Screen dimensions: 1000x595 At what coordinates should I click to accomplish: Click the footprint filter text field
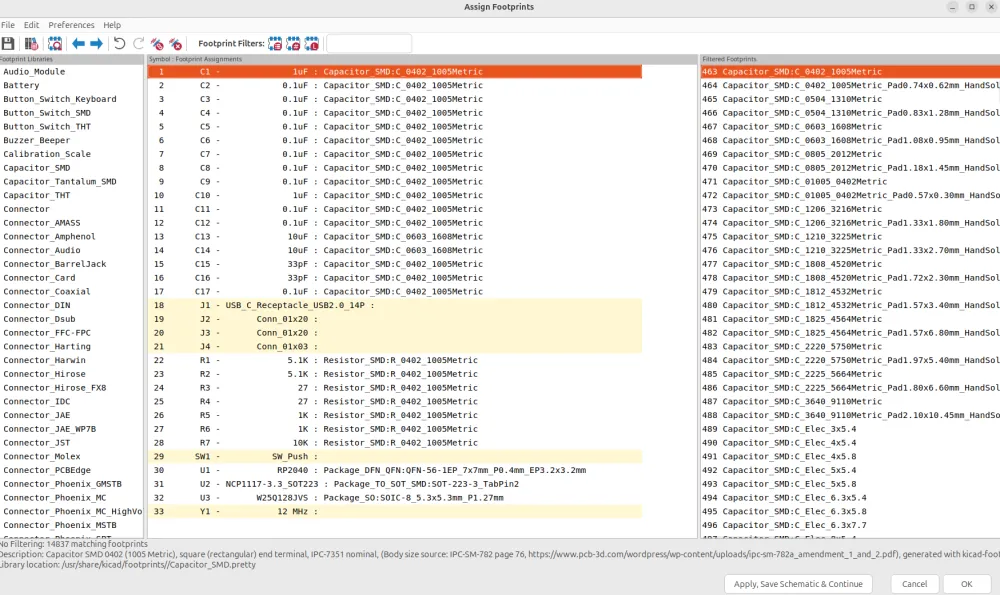point(369,44)
